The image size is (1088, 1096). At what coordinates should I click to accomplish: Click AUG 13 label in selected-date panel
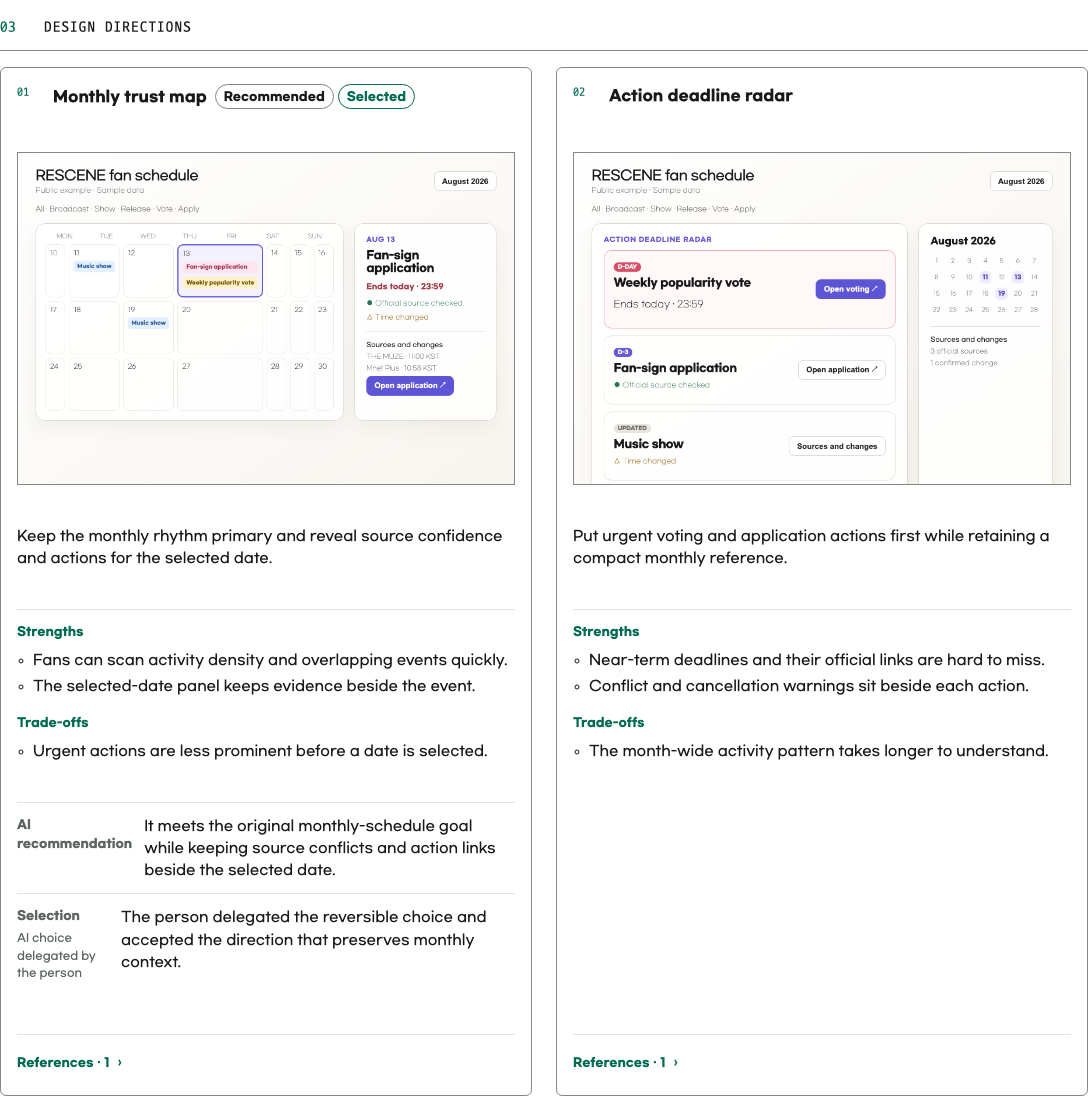click(x=381, y=239)
